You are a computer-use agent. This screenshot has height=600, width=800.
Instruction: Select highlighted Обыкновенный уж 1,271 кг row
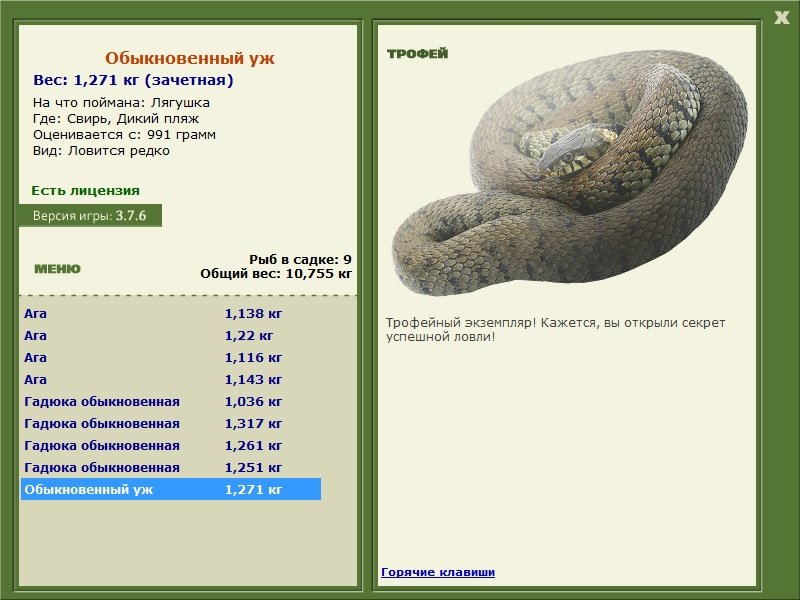pos(171,489)
